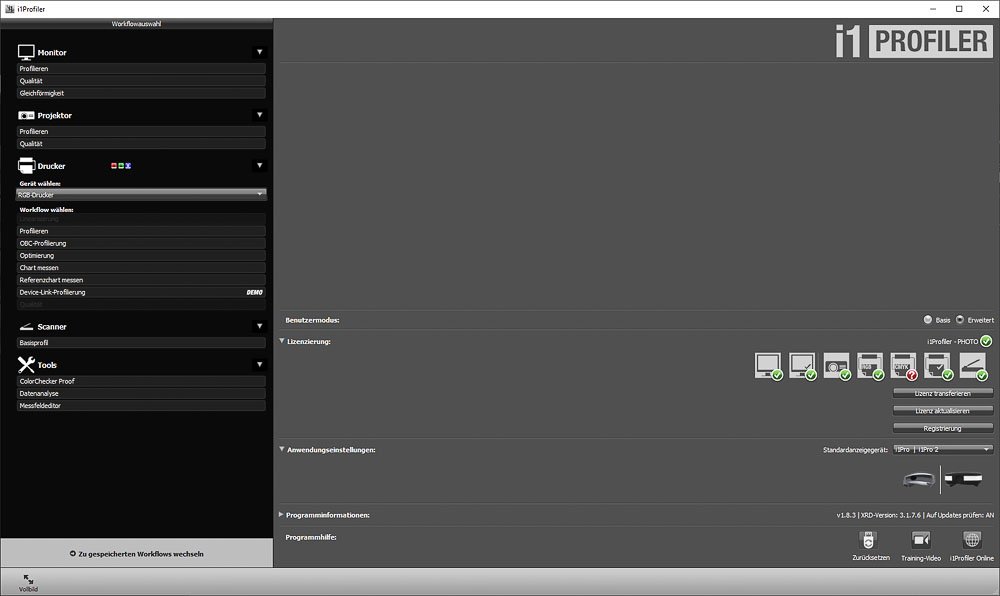1000x596 pixels.
Task: Open i1Profiler Online globe icon
Action: (972, 541)
